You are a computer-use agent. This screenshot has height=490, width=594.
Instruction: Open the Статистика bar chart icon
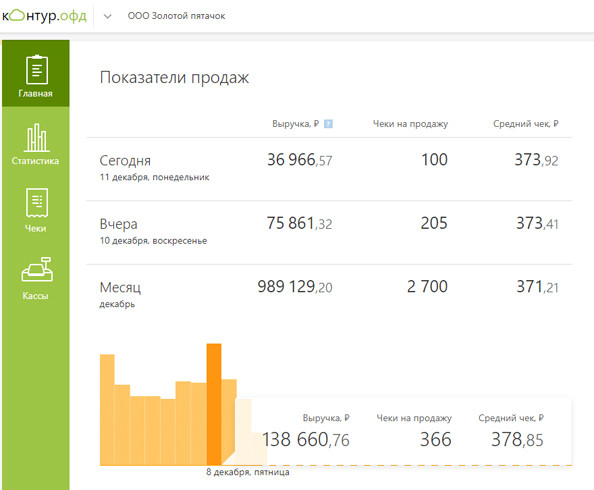37,138
